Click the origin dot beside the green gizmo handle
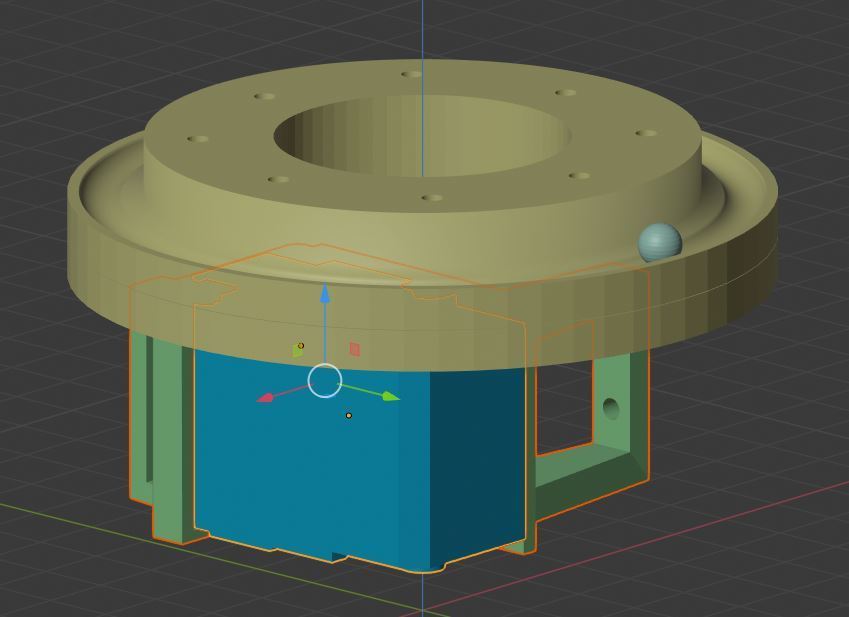The image size is (849, 617). click(301, 345)
